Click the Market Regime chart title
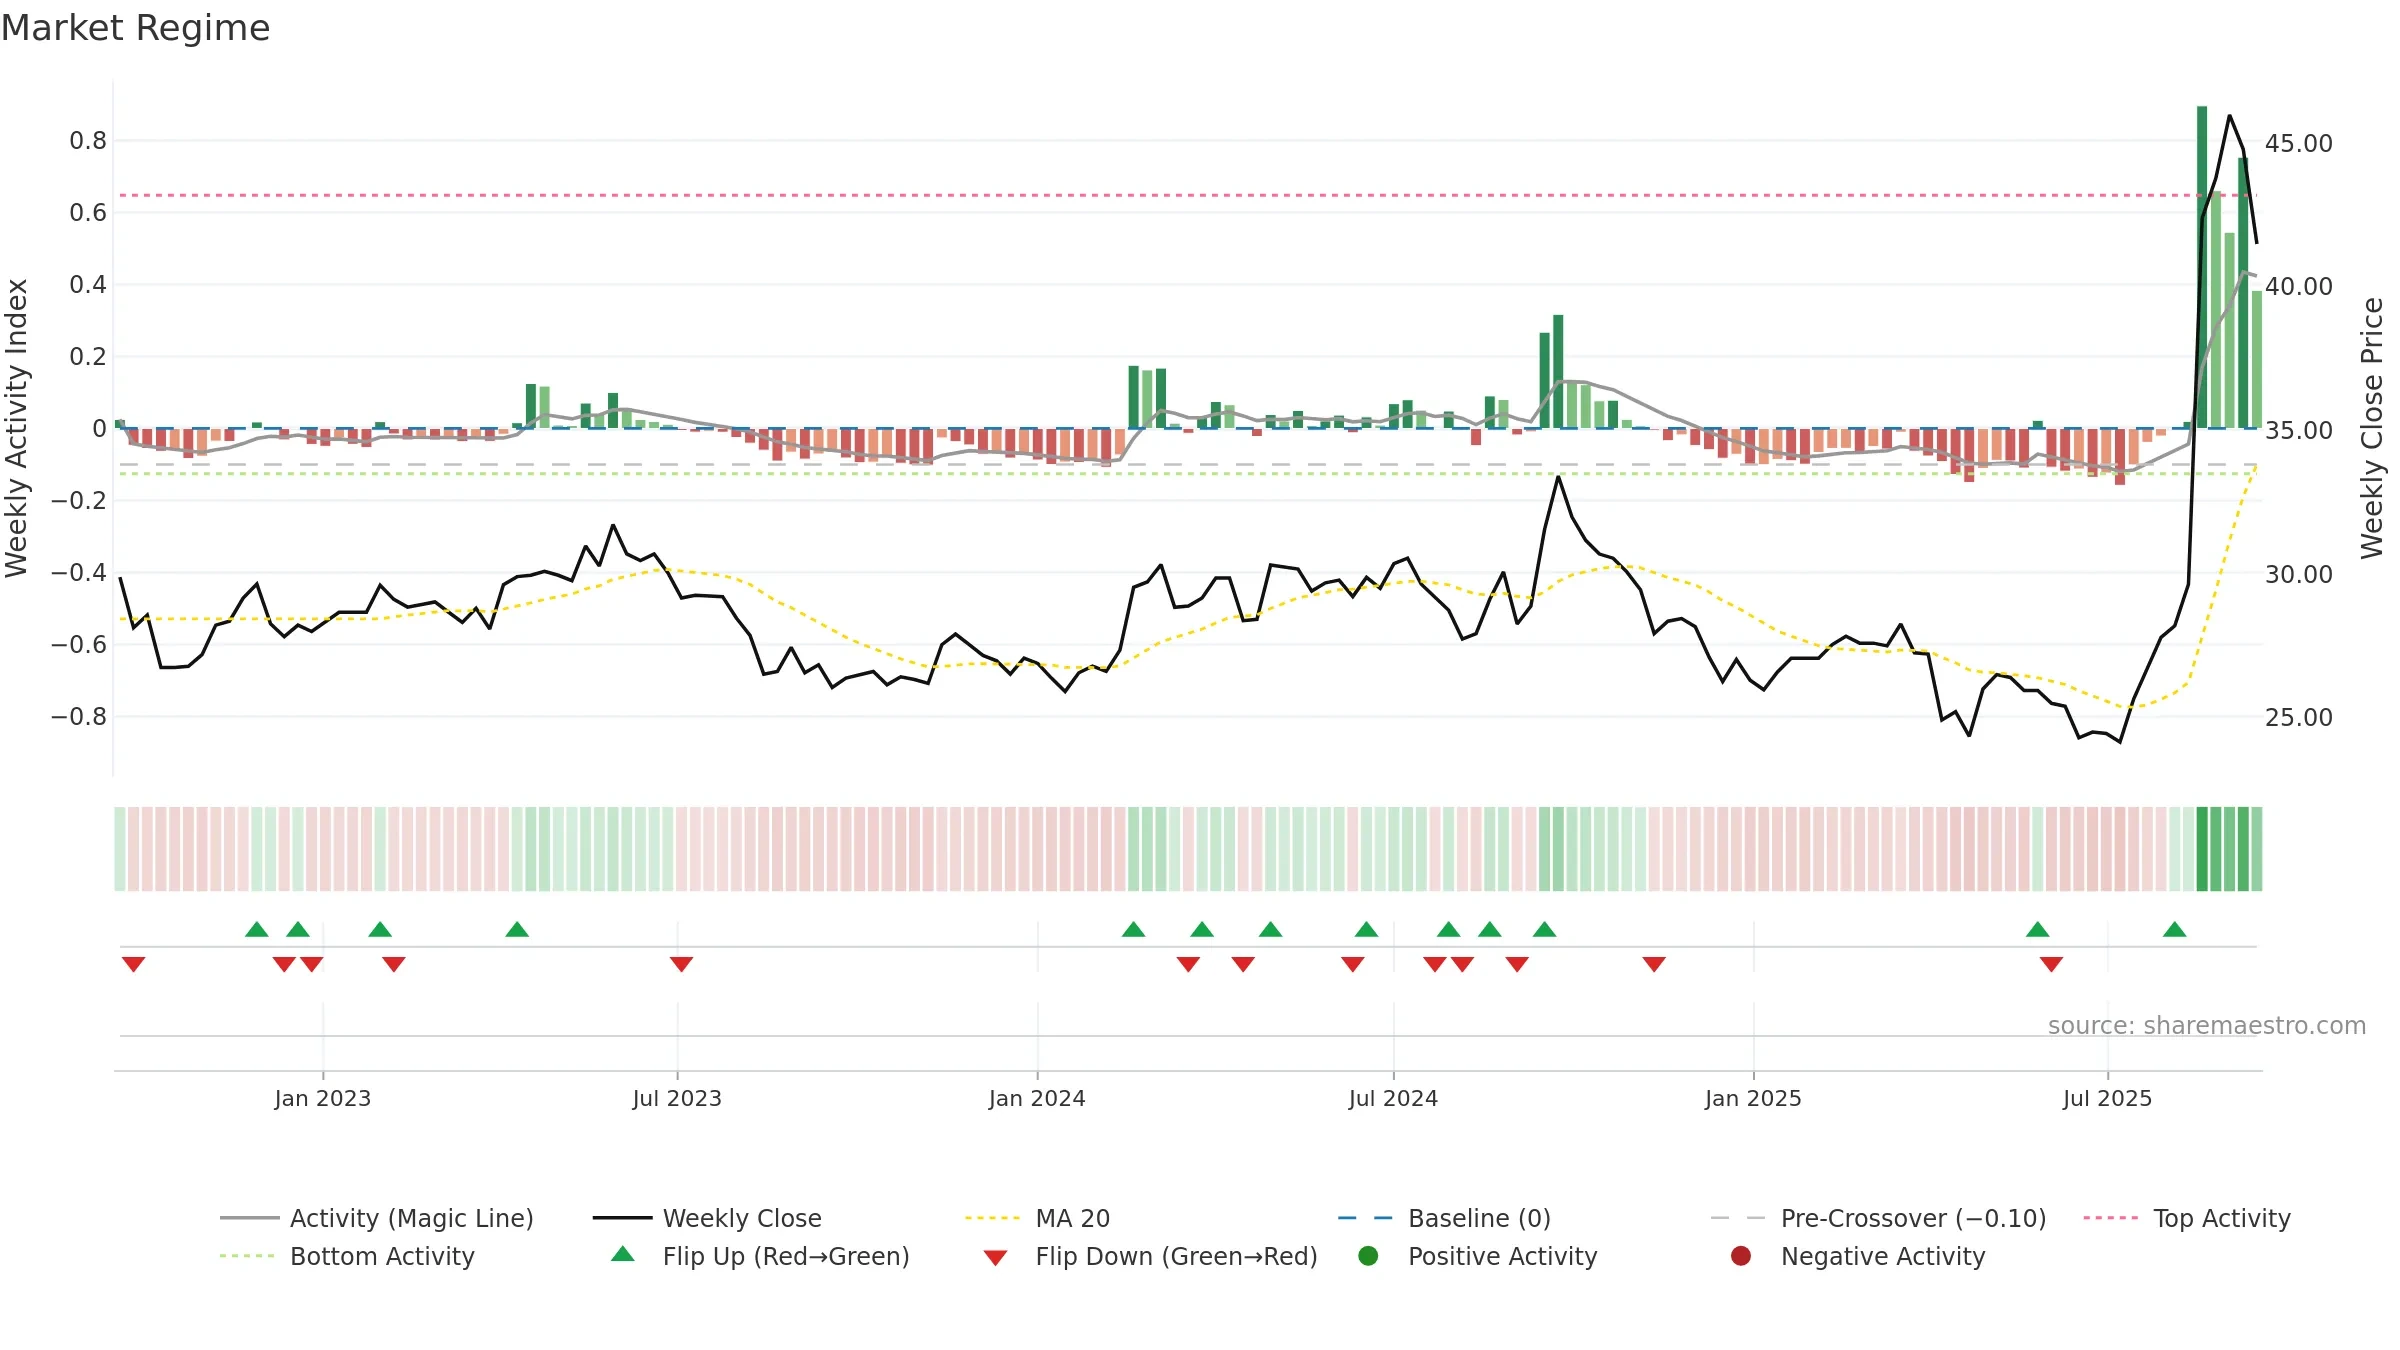Screen dimensions: 2400x1350 pos(135,28)
